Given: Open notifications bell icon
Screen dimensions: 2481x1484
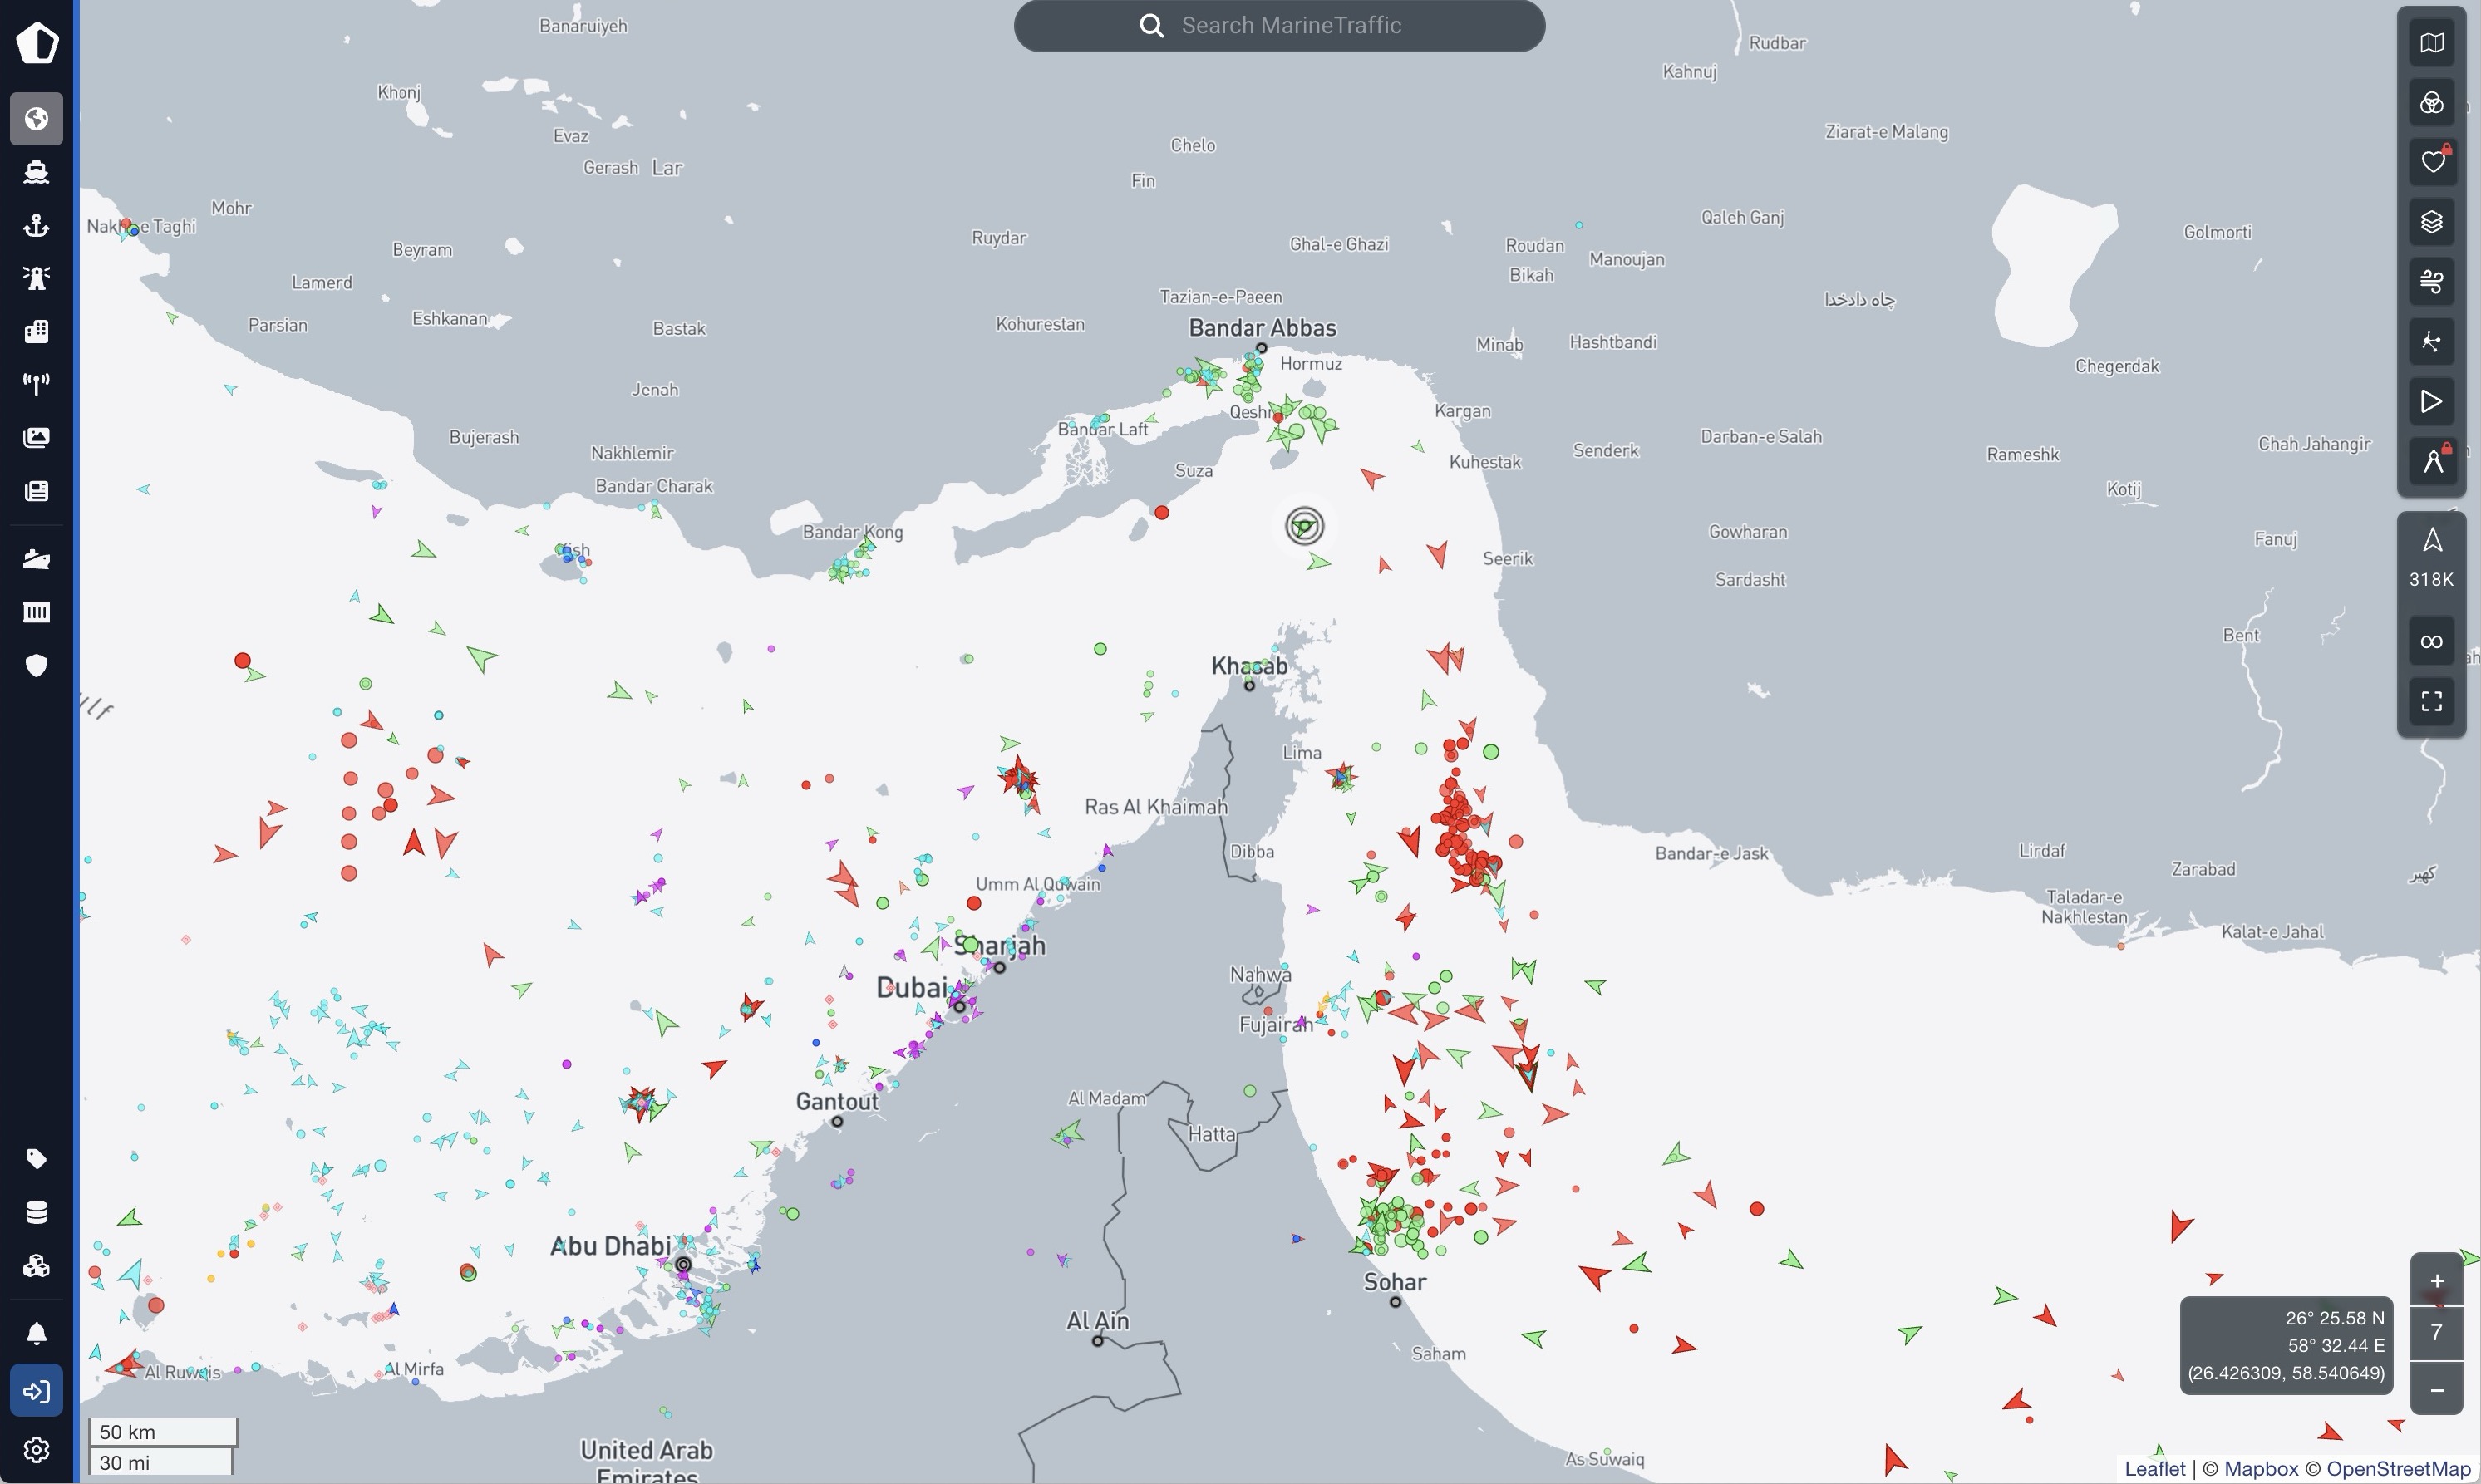Looking at the screenshot, I should coord(37,1334).
